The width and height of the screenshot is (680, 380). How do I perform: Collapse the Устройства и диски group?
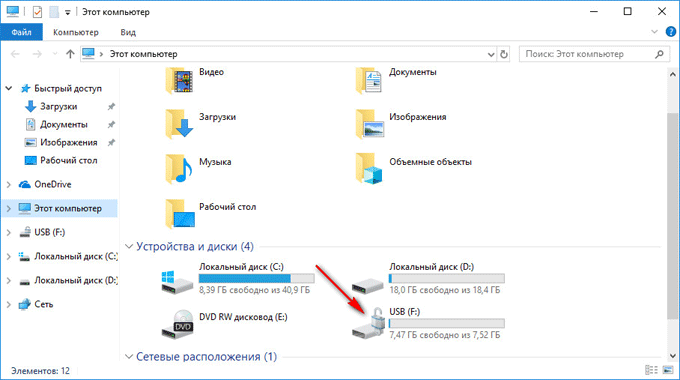pyautogui.click(x=129, y=246)
